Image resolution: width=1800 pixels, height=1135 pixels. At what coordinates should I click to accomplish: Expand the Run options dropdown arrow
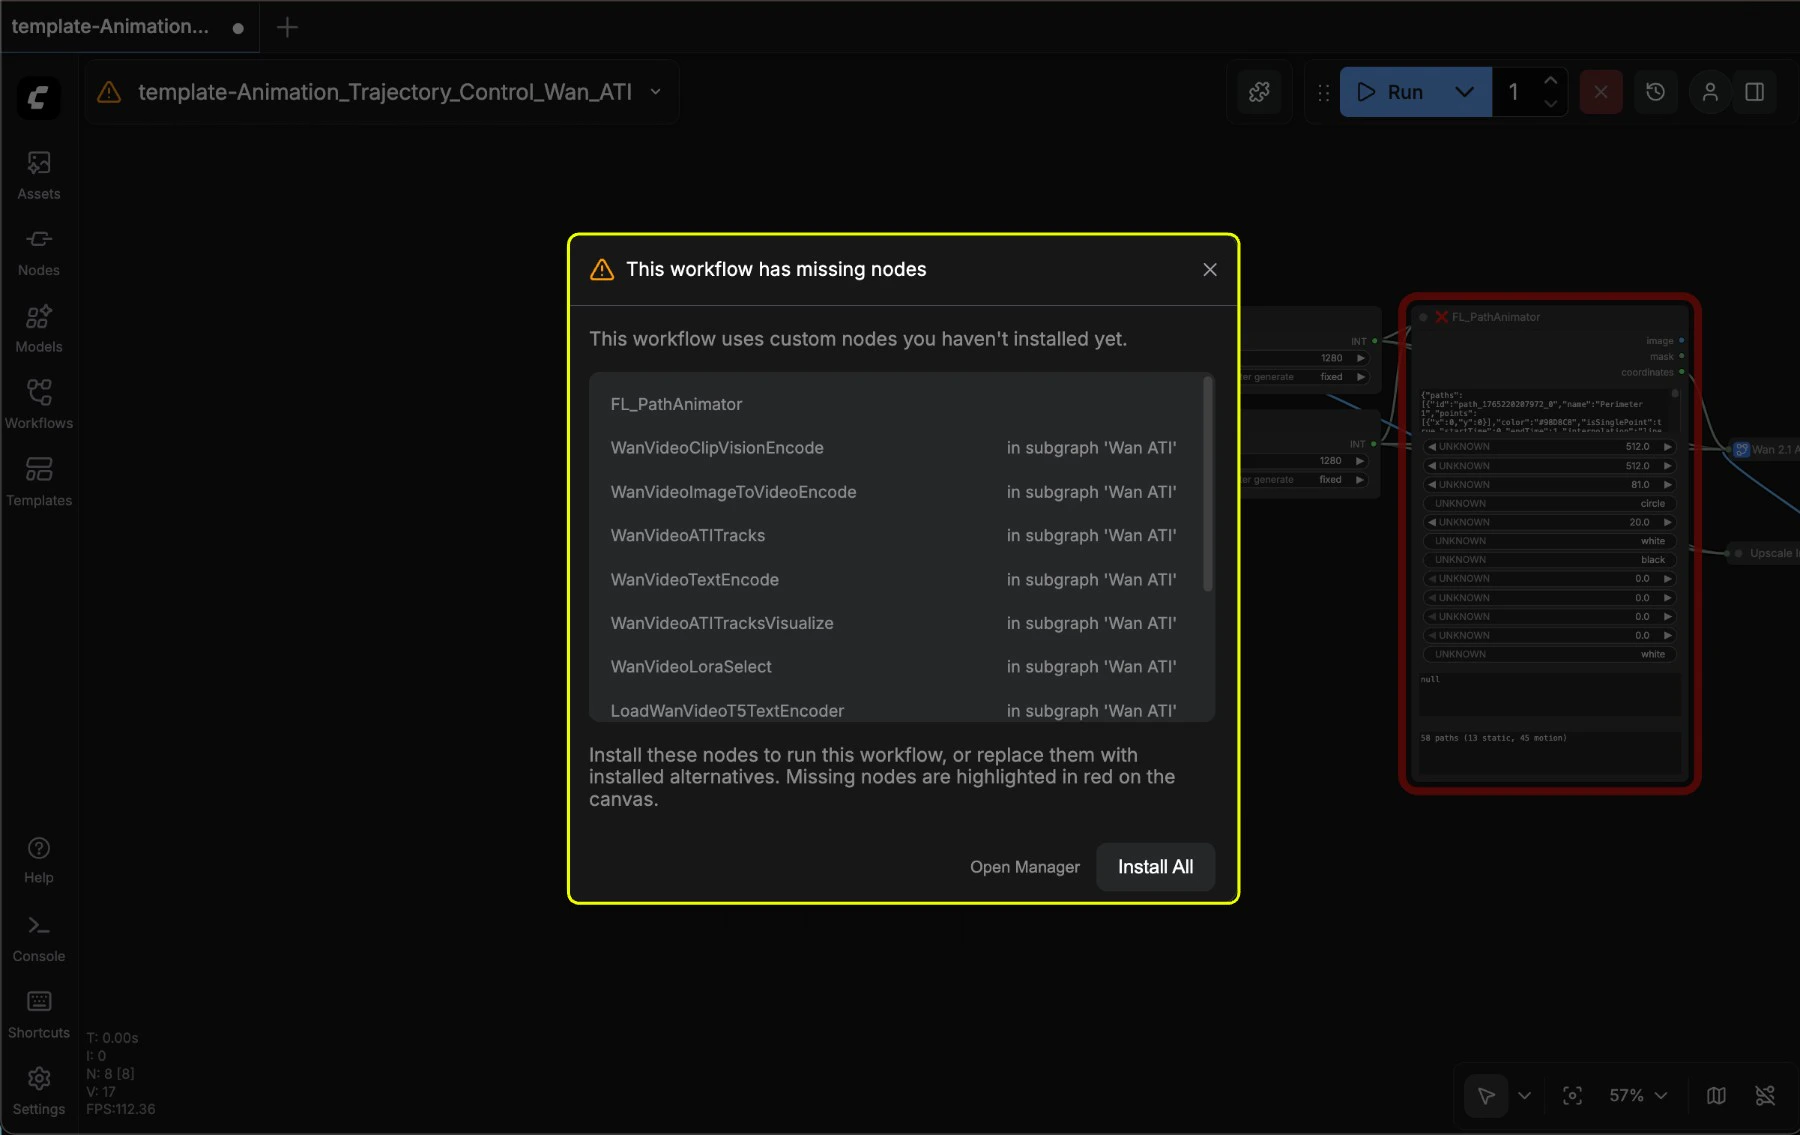point(1465,92)
